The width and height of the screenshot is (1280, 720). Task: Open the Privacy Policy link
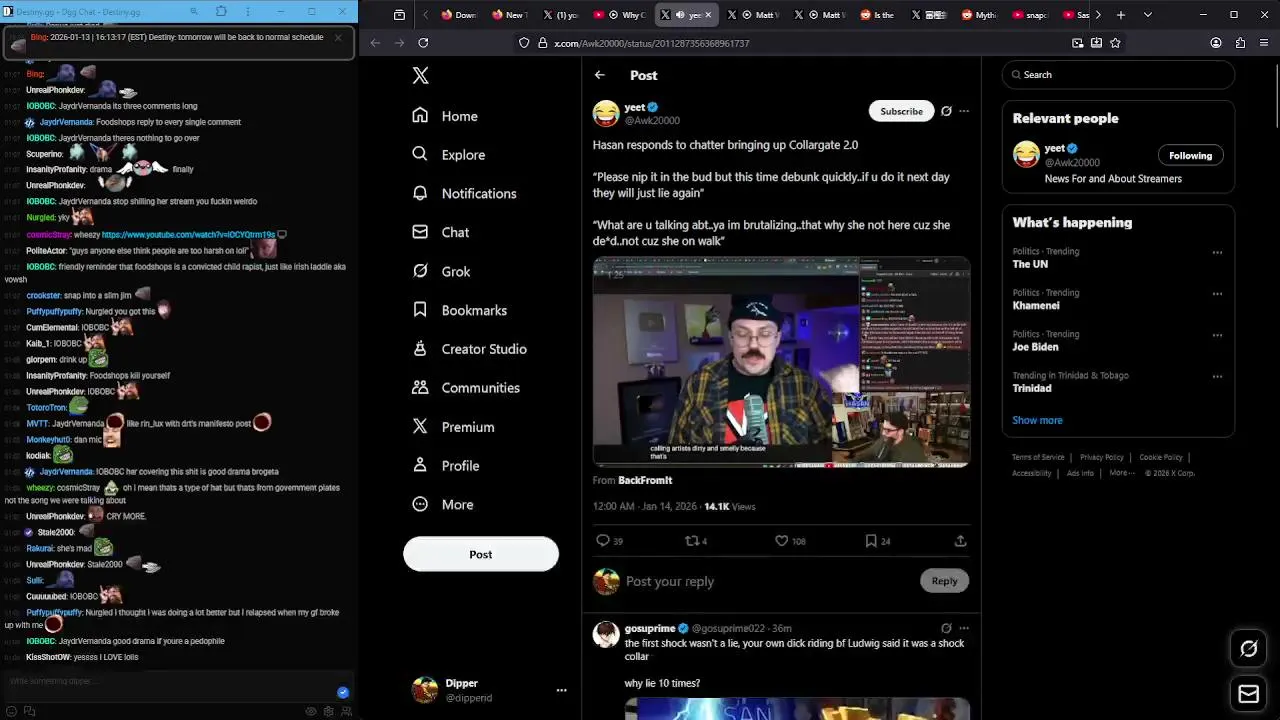(x=1102, y=457)
